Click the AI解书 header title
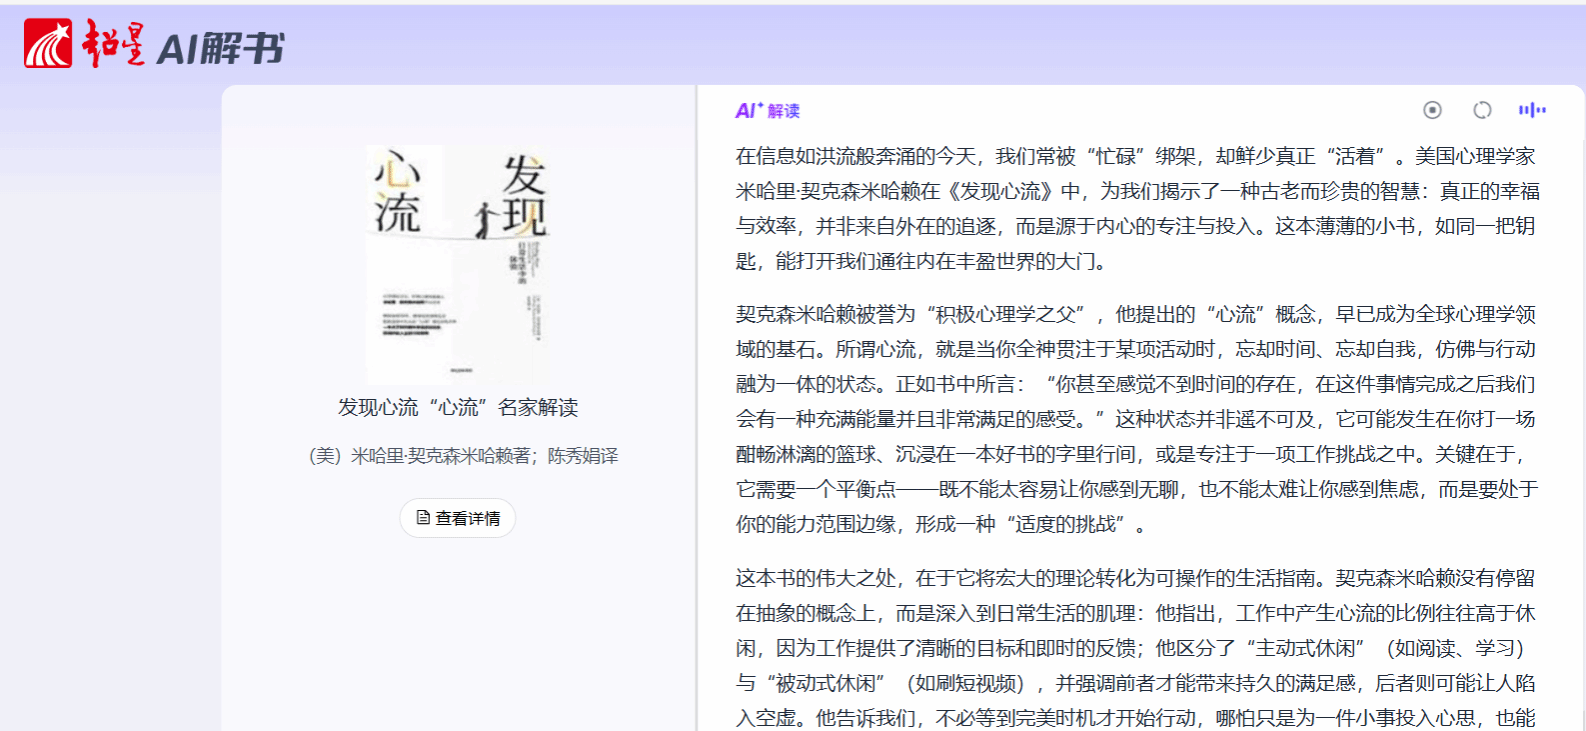The width and height of the screenshot is (1586, 731). [220, 48]
